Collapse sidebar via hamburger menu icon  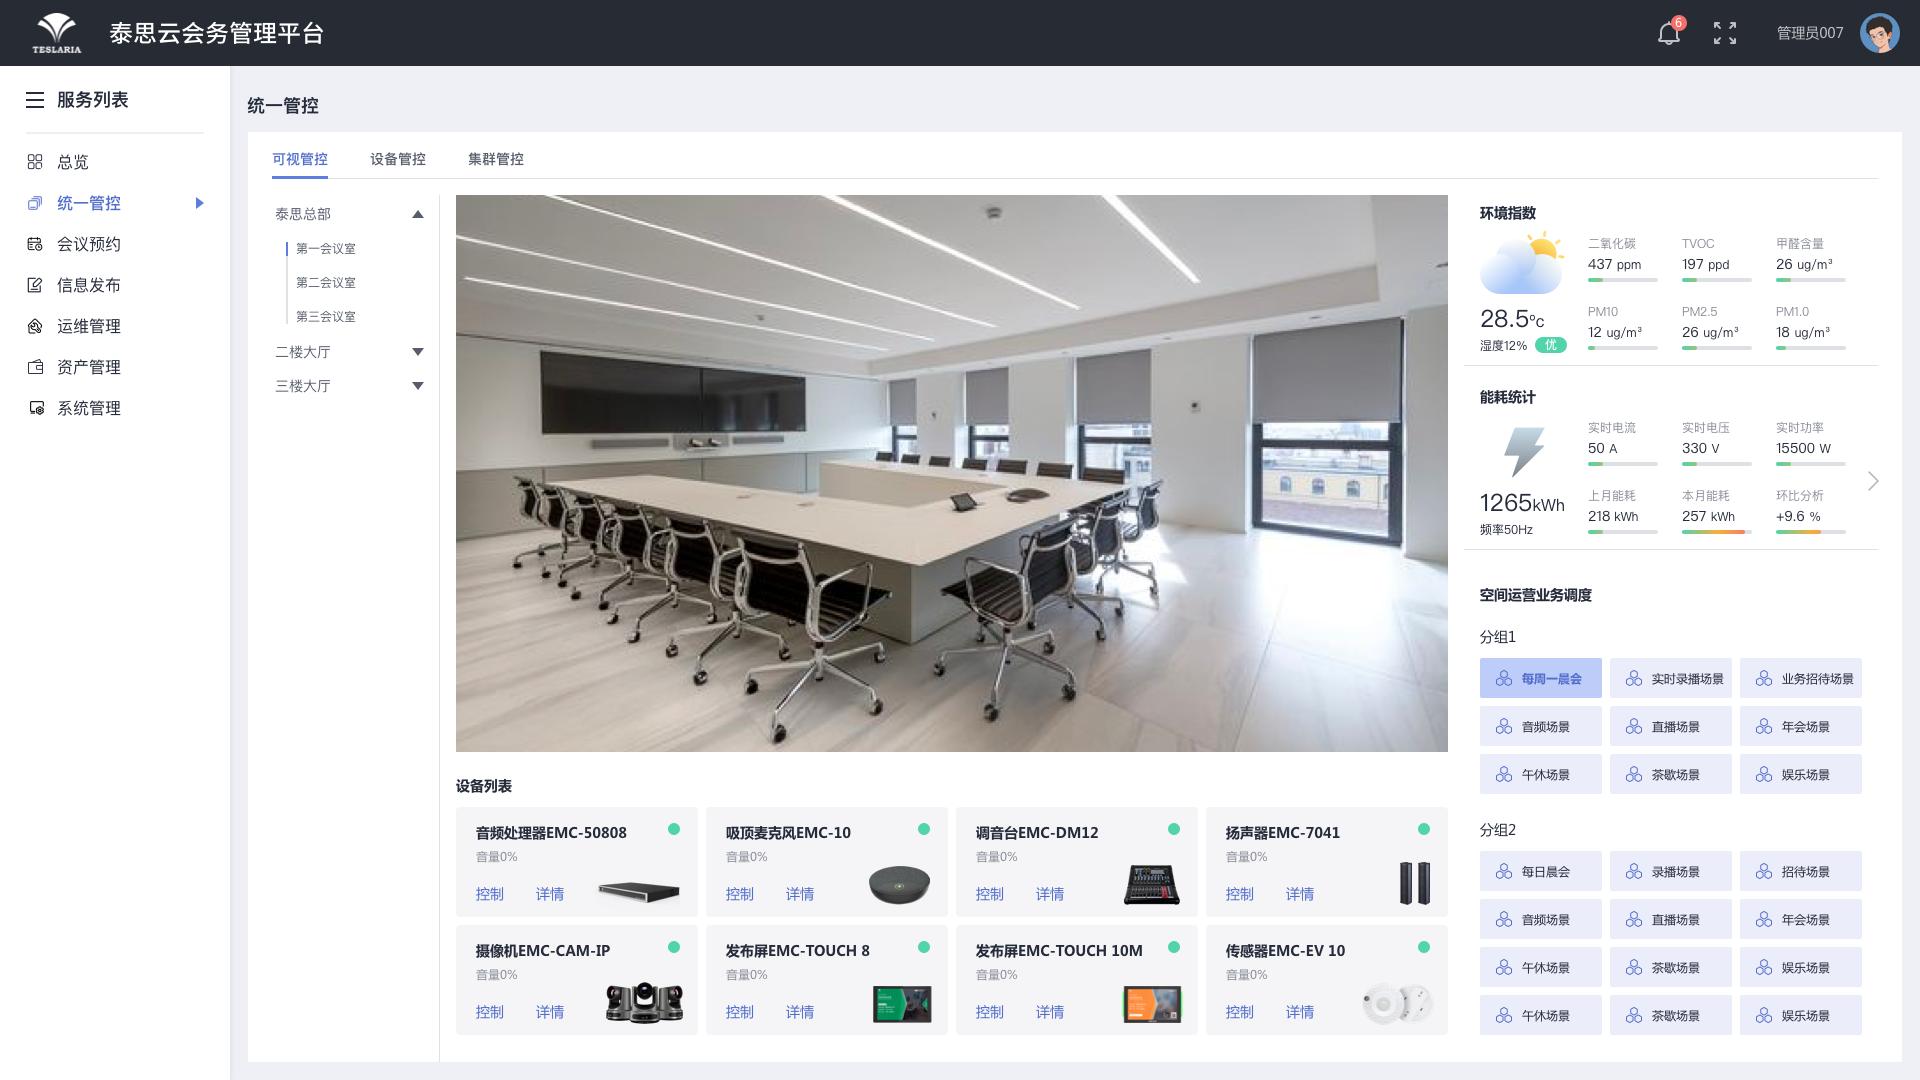(35, 100)
